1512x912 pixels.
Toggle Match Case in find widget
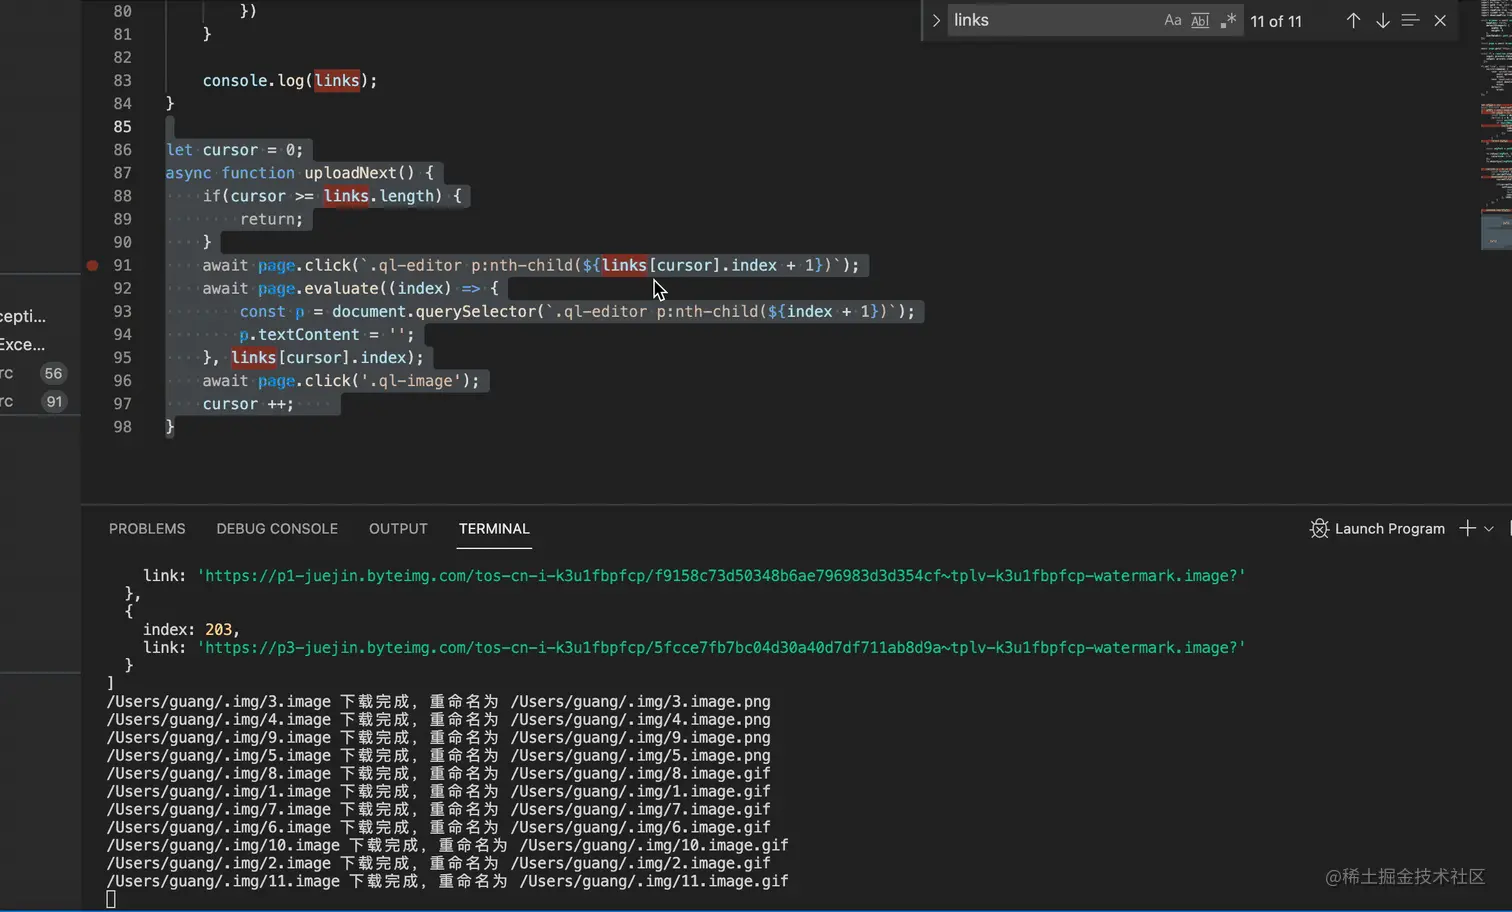1172,20
